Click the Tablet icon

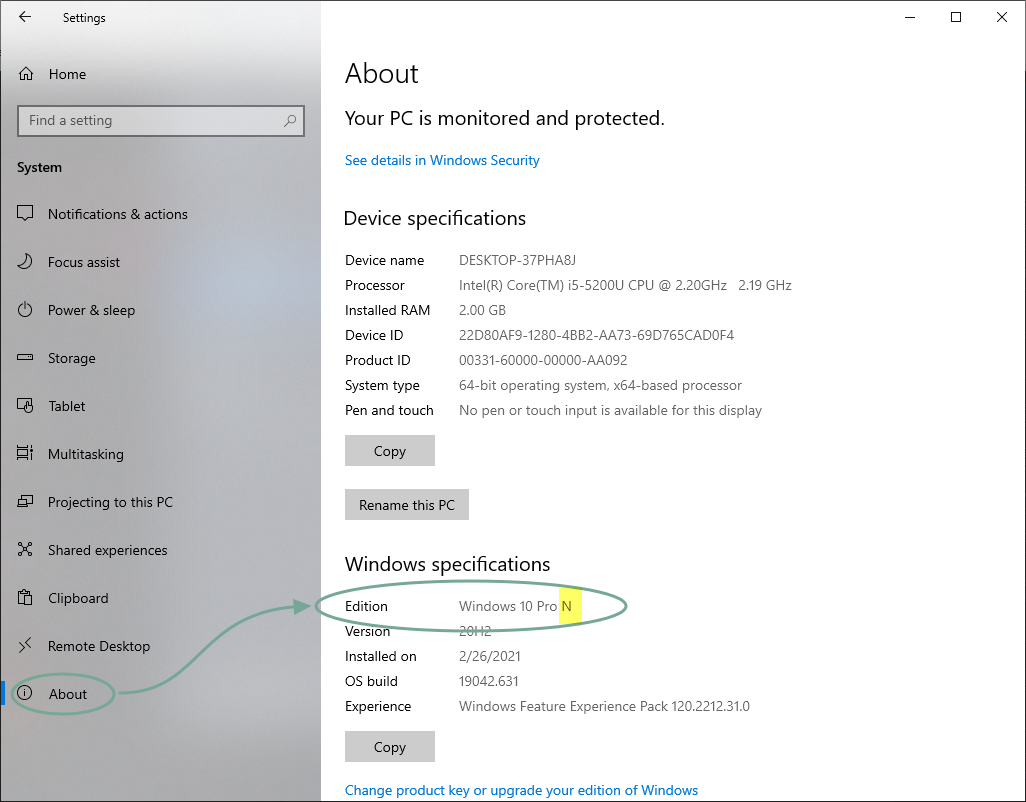pos(25,406)
